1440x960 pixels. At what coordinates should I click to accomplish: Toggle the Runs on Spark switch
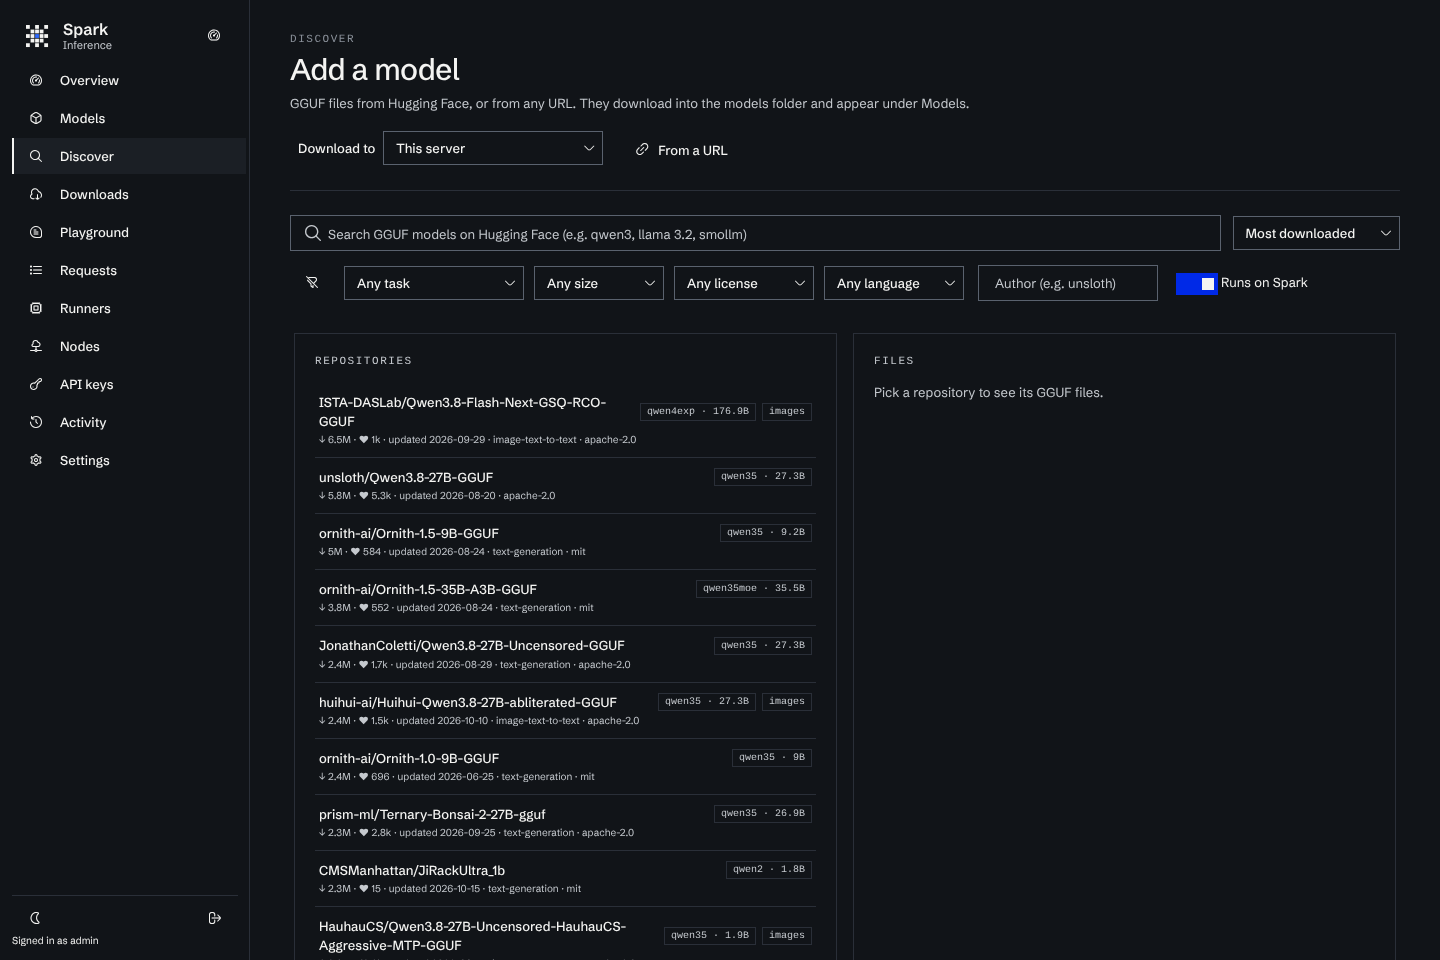pos(1196,283)
